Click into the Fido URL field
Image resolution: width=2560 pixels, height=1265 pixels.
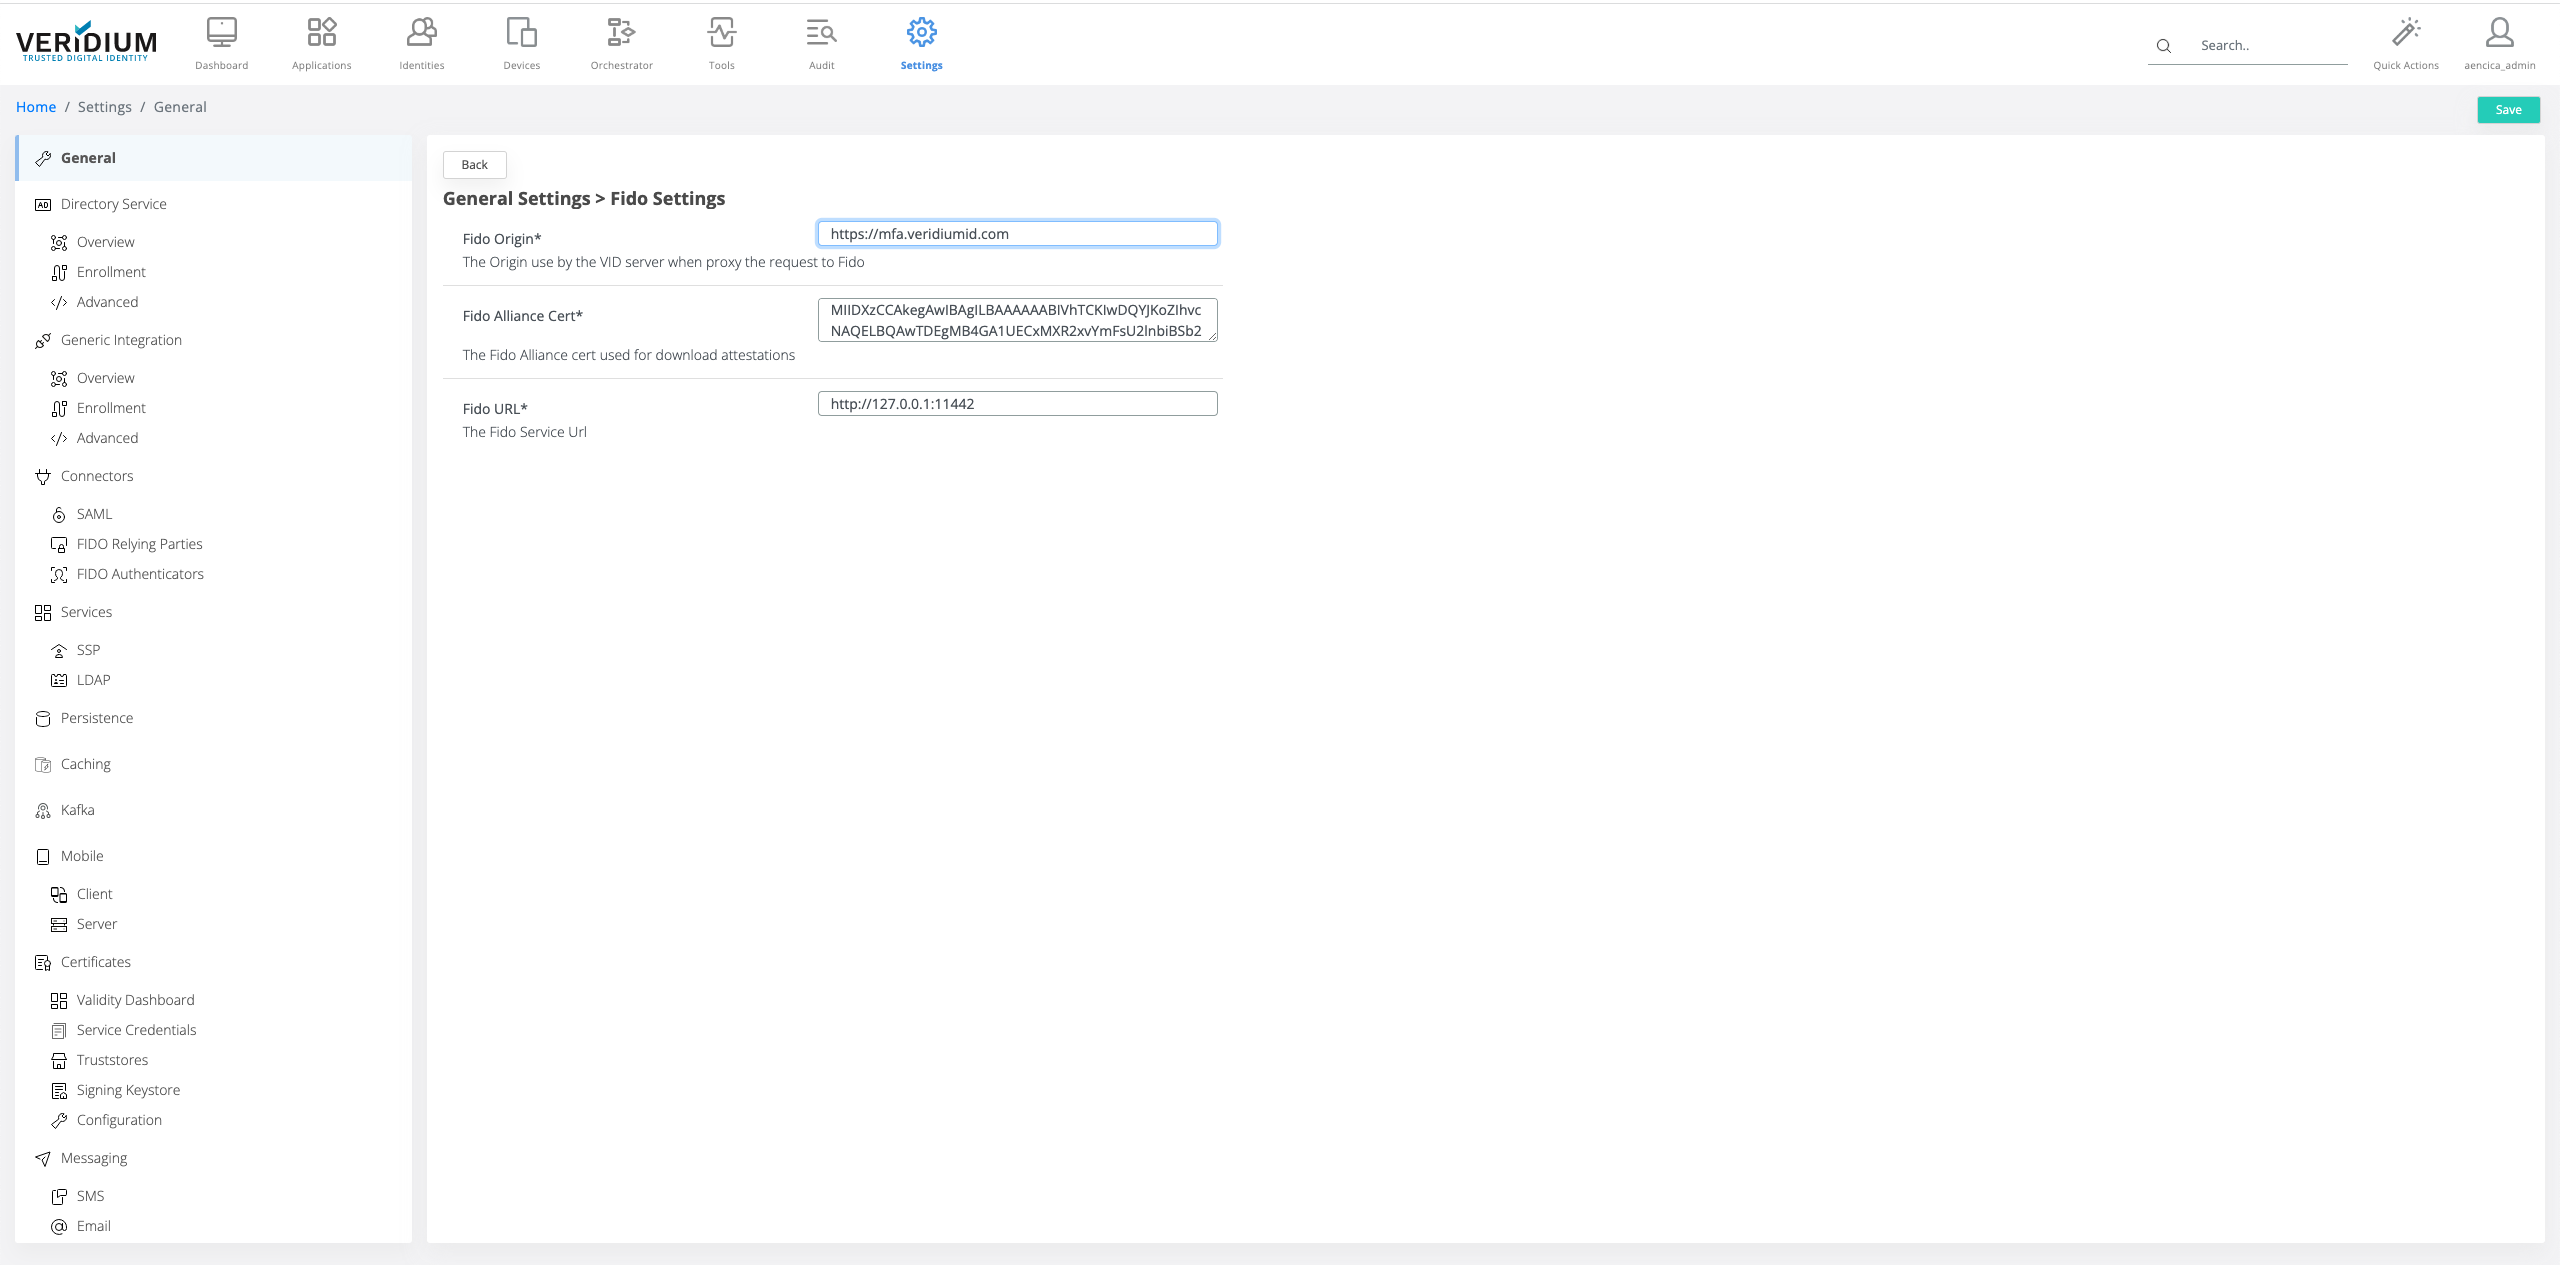click(1017, 404)
